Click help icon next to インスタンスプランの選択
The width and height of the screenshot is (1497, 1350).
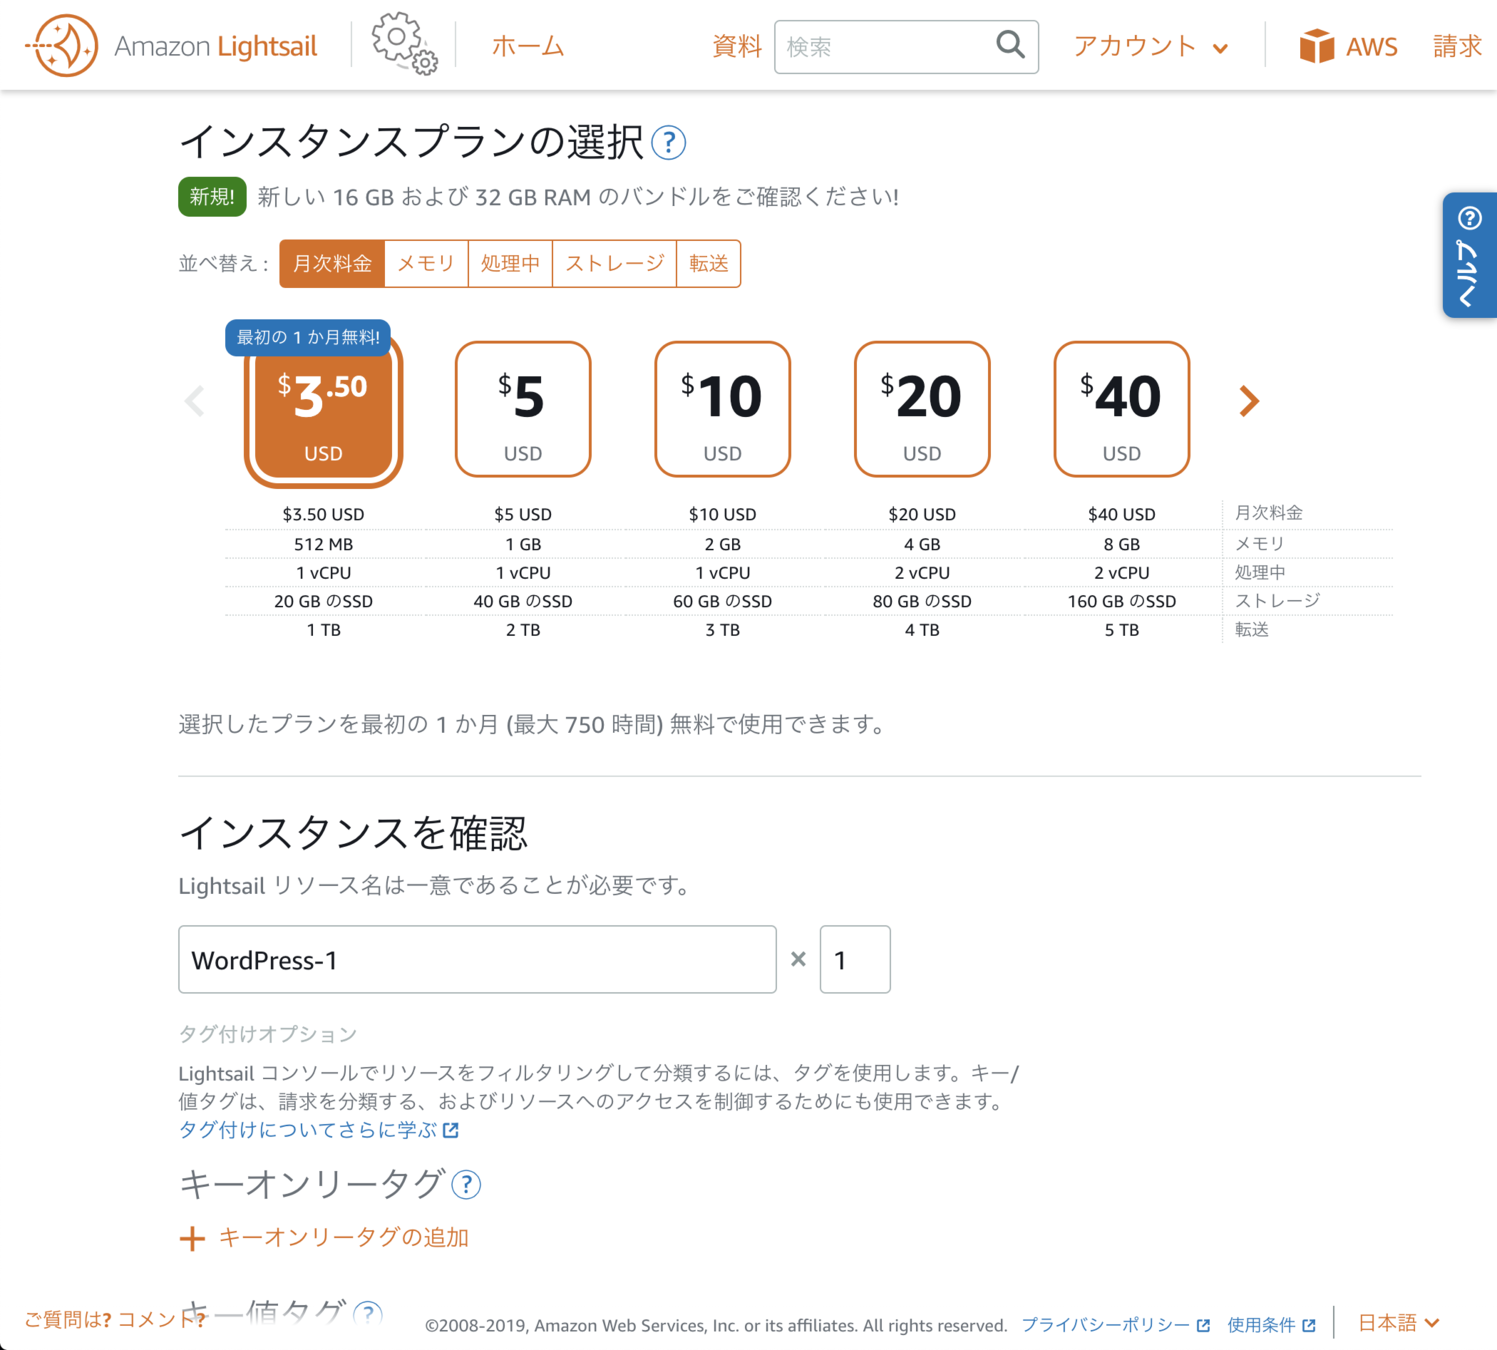(x=668, y=143)
